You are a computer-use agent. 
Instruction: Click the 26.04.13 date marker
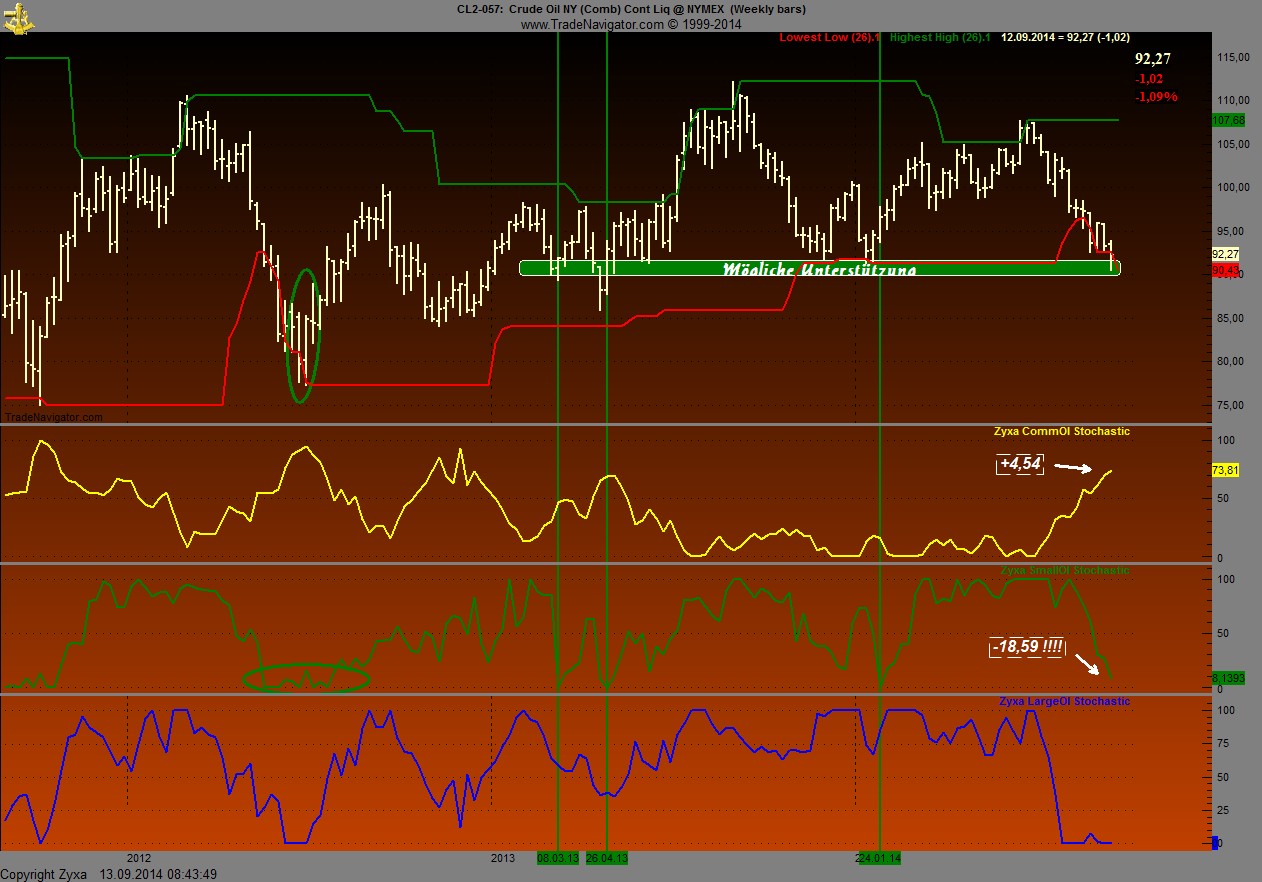[x=607, y=858]
